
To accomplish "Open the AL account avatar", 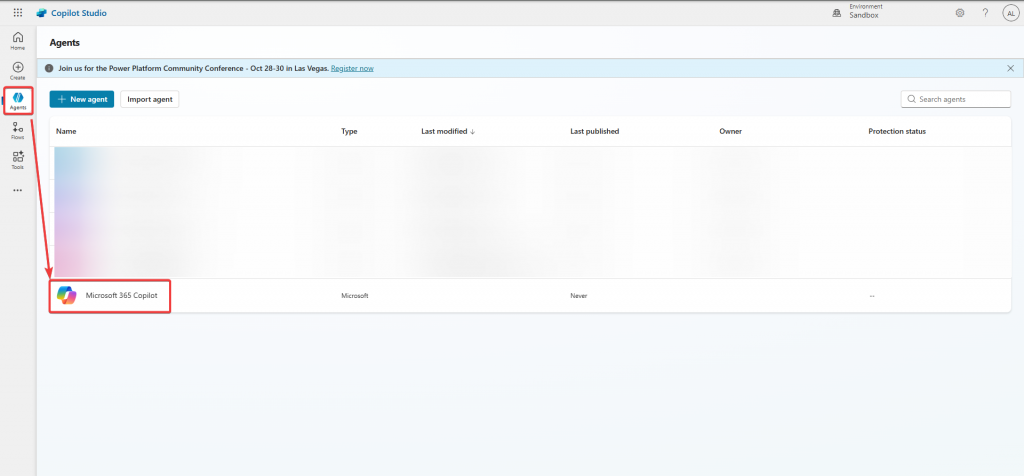I will click(x=1010, y=13).
